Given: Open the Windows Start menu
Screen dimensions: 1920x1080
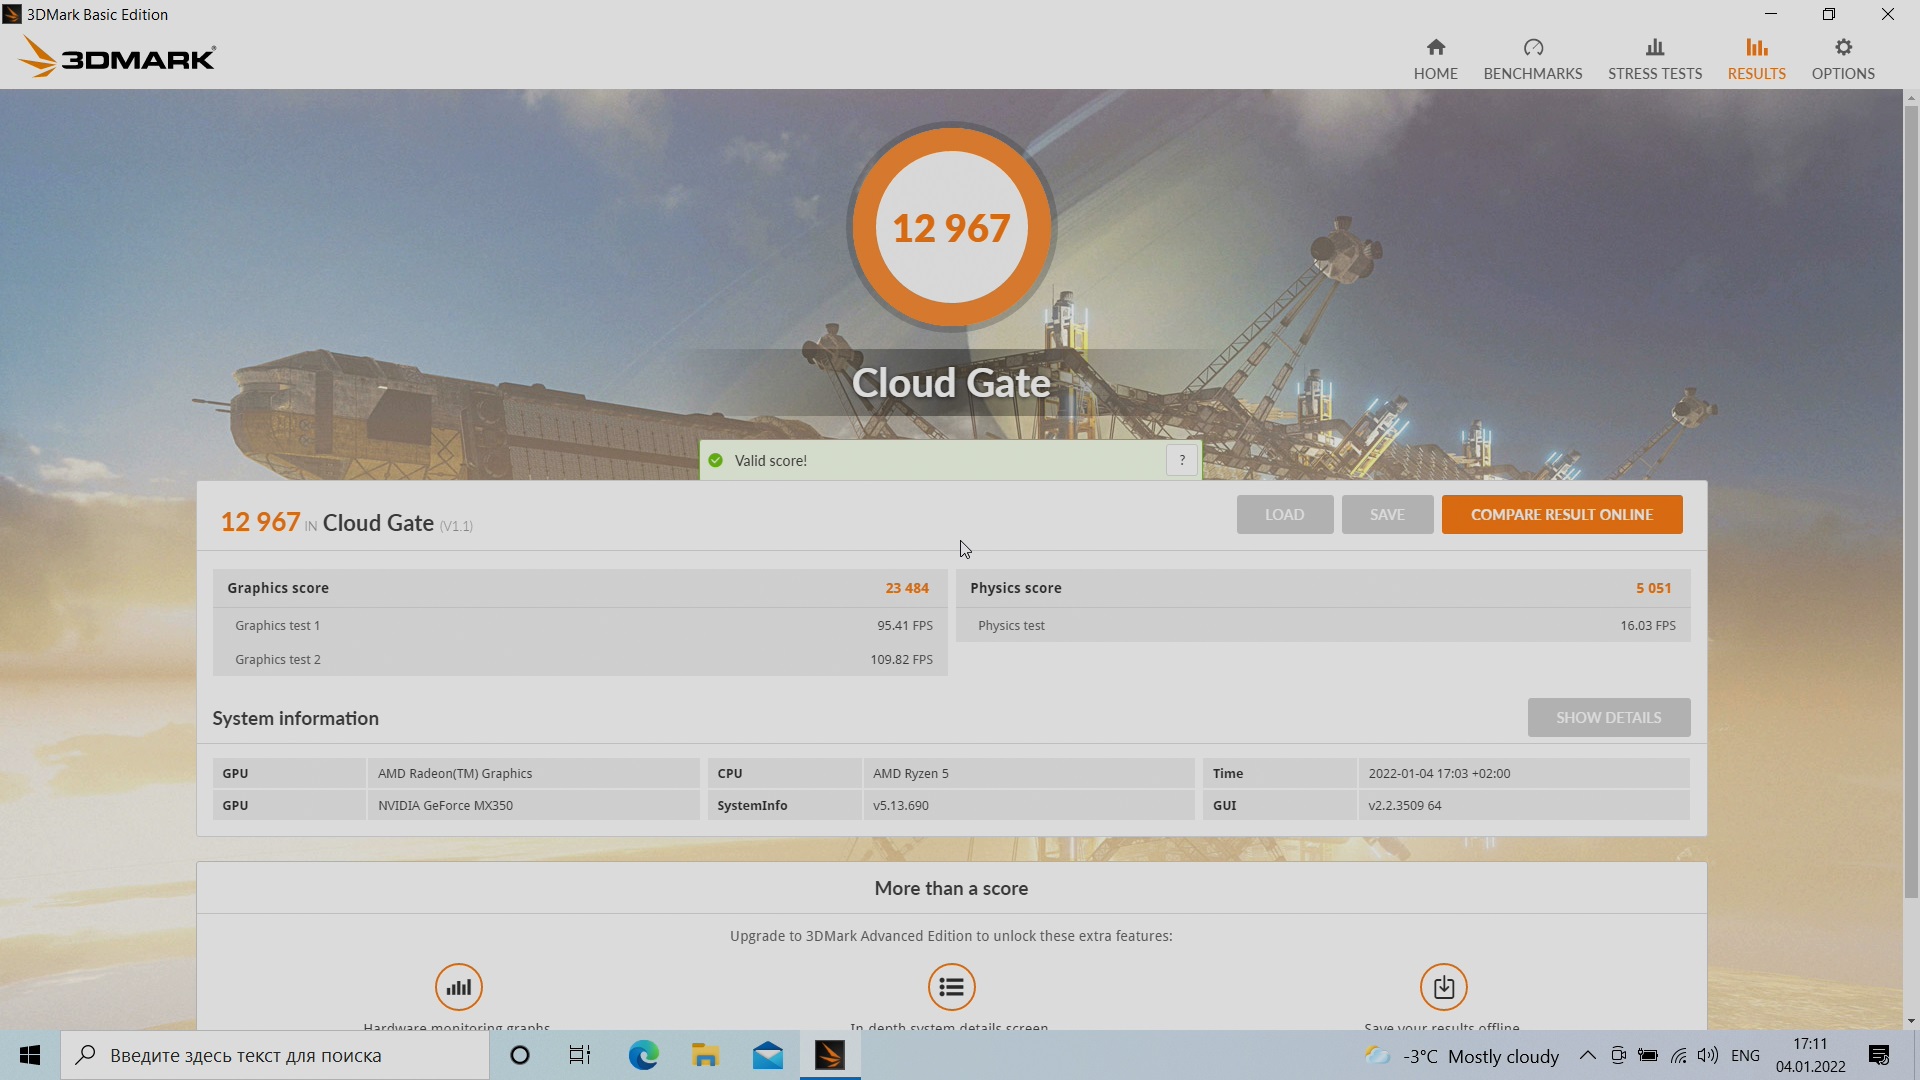Looking at the screenshot, I should pos(30,1055).
